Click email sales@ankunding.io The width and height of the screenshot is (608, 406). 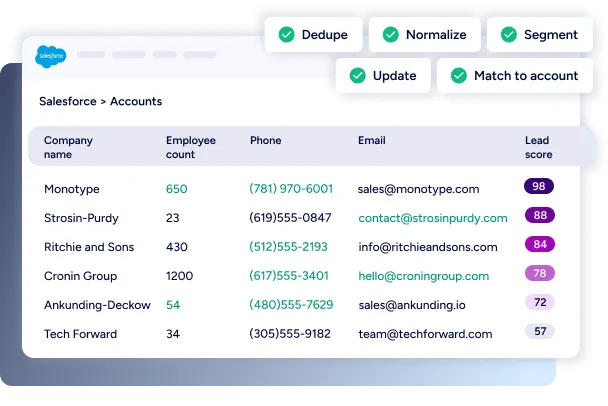(412, 305)
